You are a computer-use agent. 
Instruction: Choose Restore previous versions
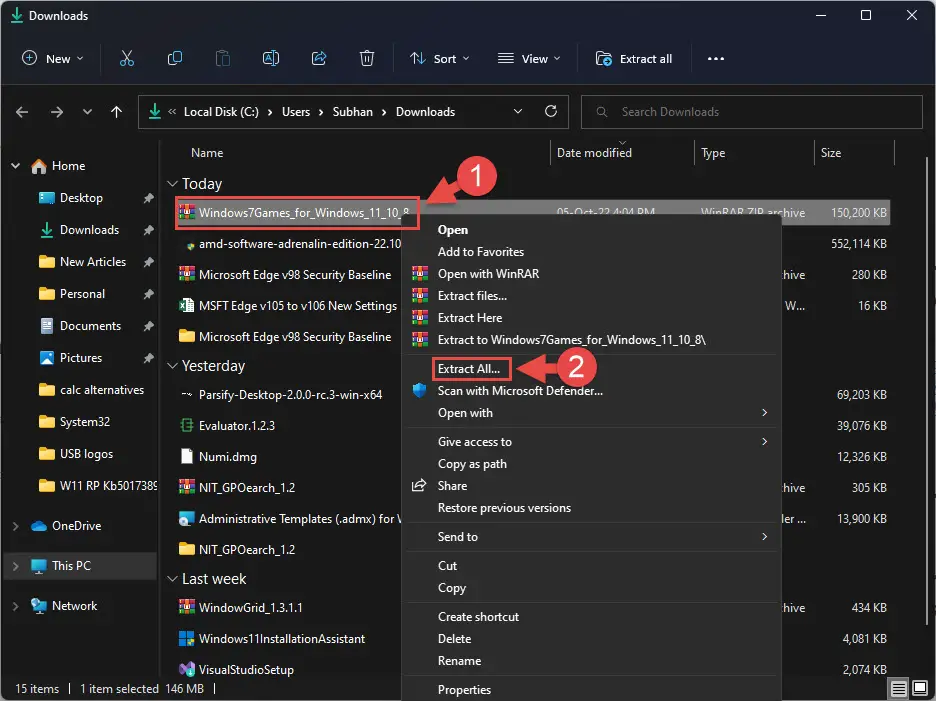pyautogui.click(x=592, y=508)
